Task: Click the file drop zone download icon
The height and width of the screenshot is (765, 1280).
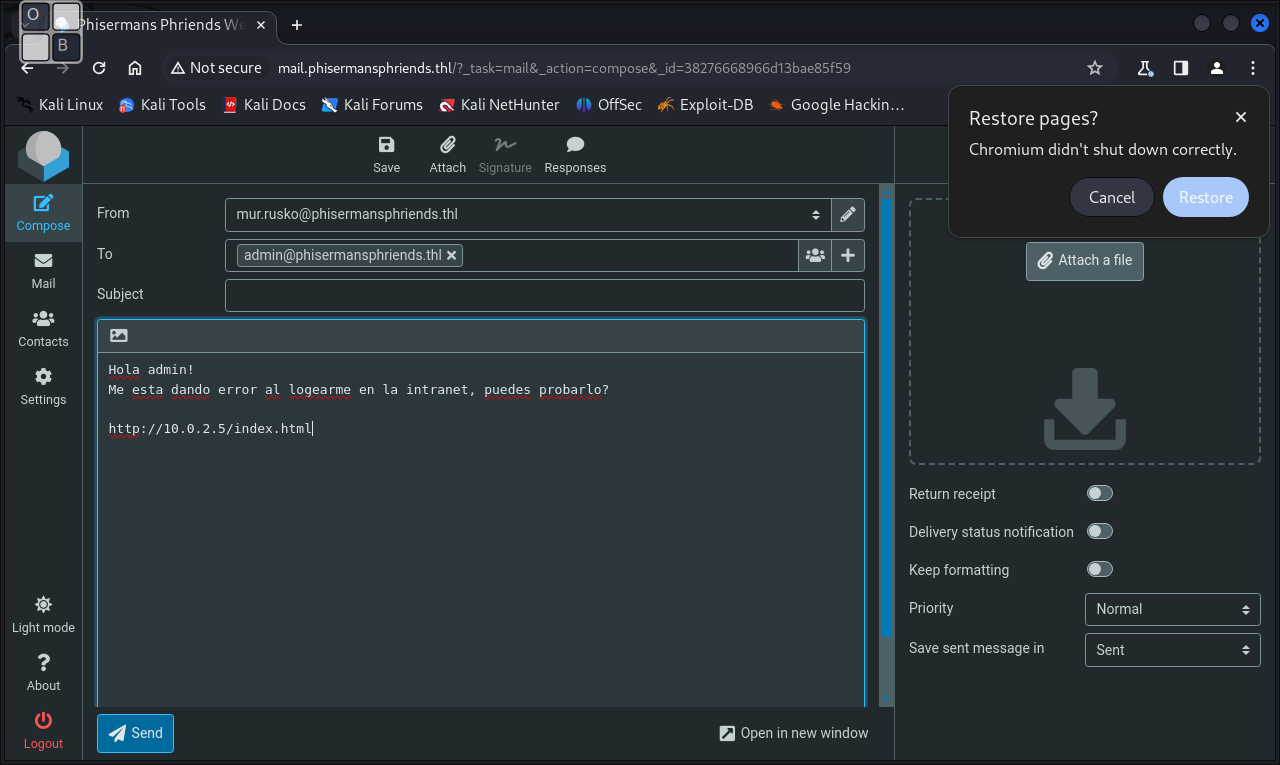Action: pos(1085,408)
